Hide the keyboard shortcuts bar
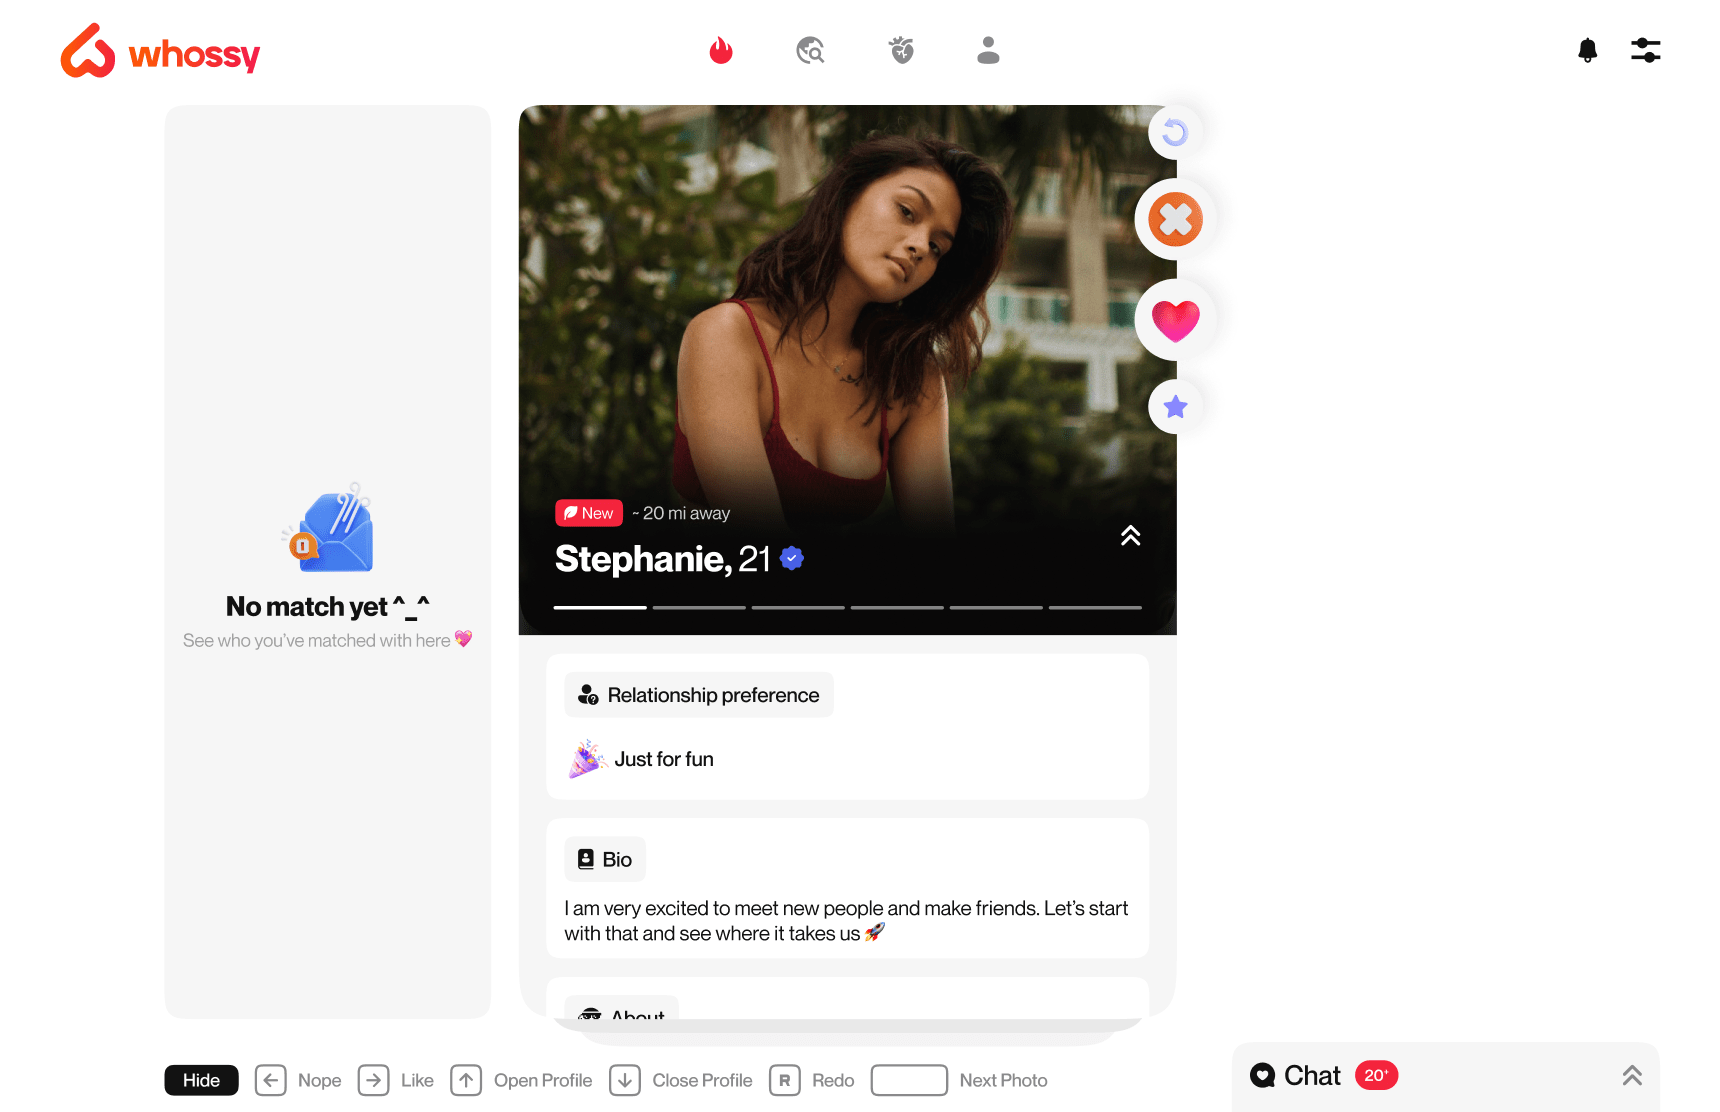This screenshot has width=1720, height=1112. (201, 1080)
